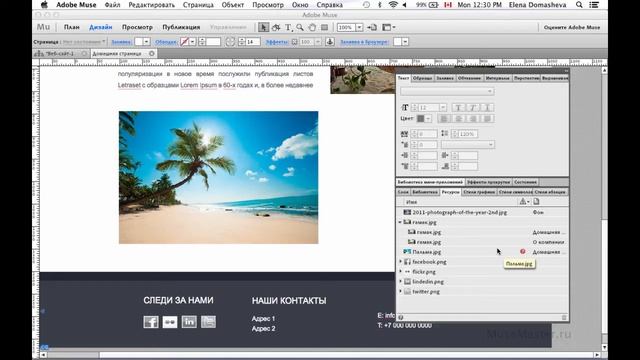This screenshot has width=640, height=360.
Task: Click the Flickr icon in the footer
Action: [x=170, y=322]
